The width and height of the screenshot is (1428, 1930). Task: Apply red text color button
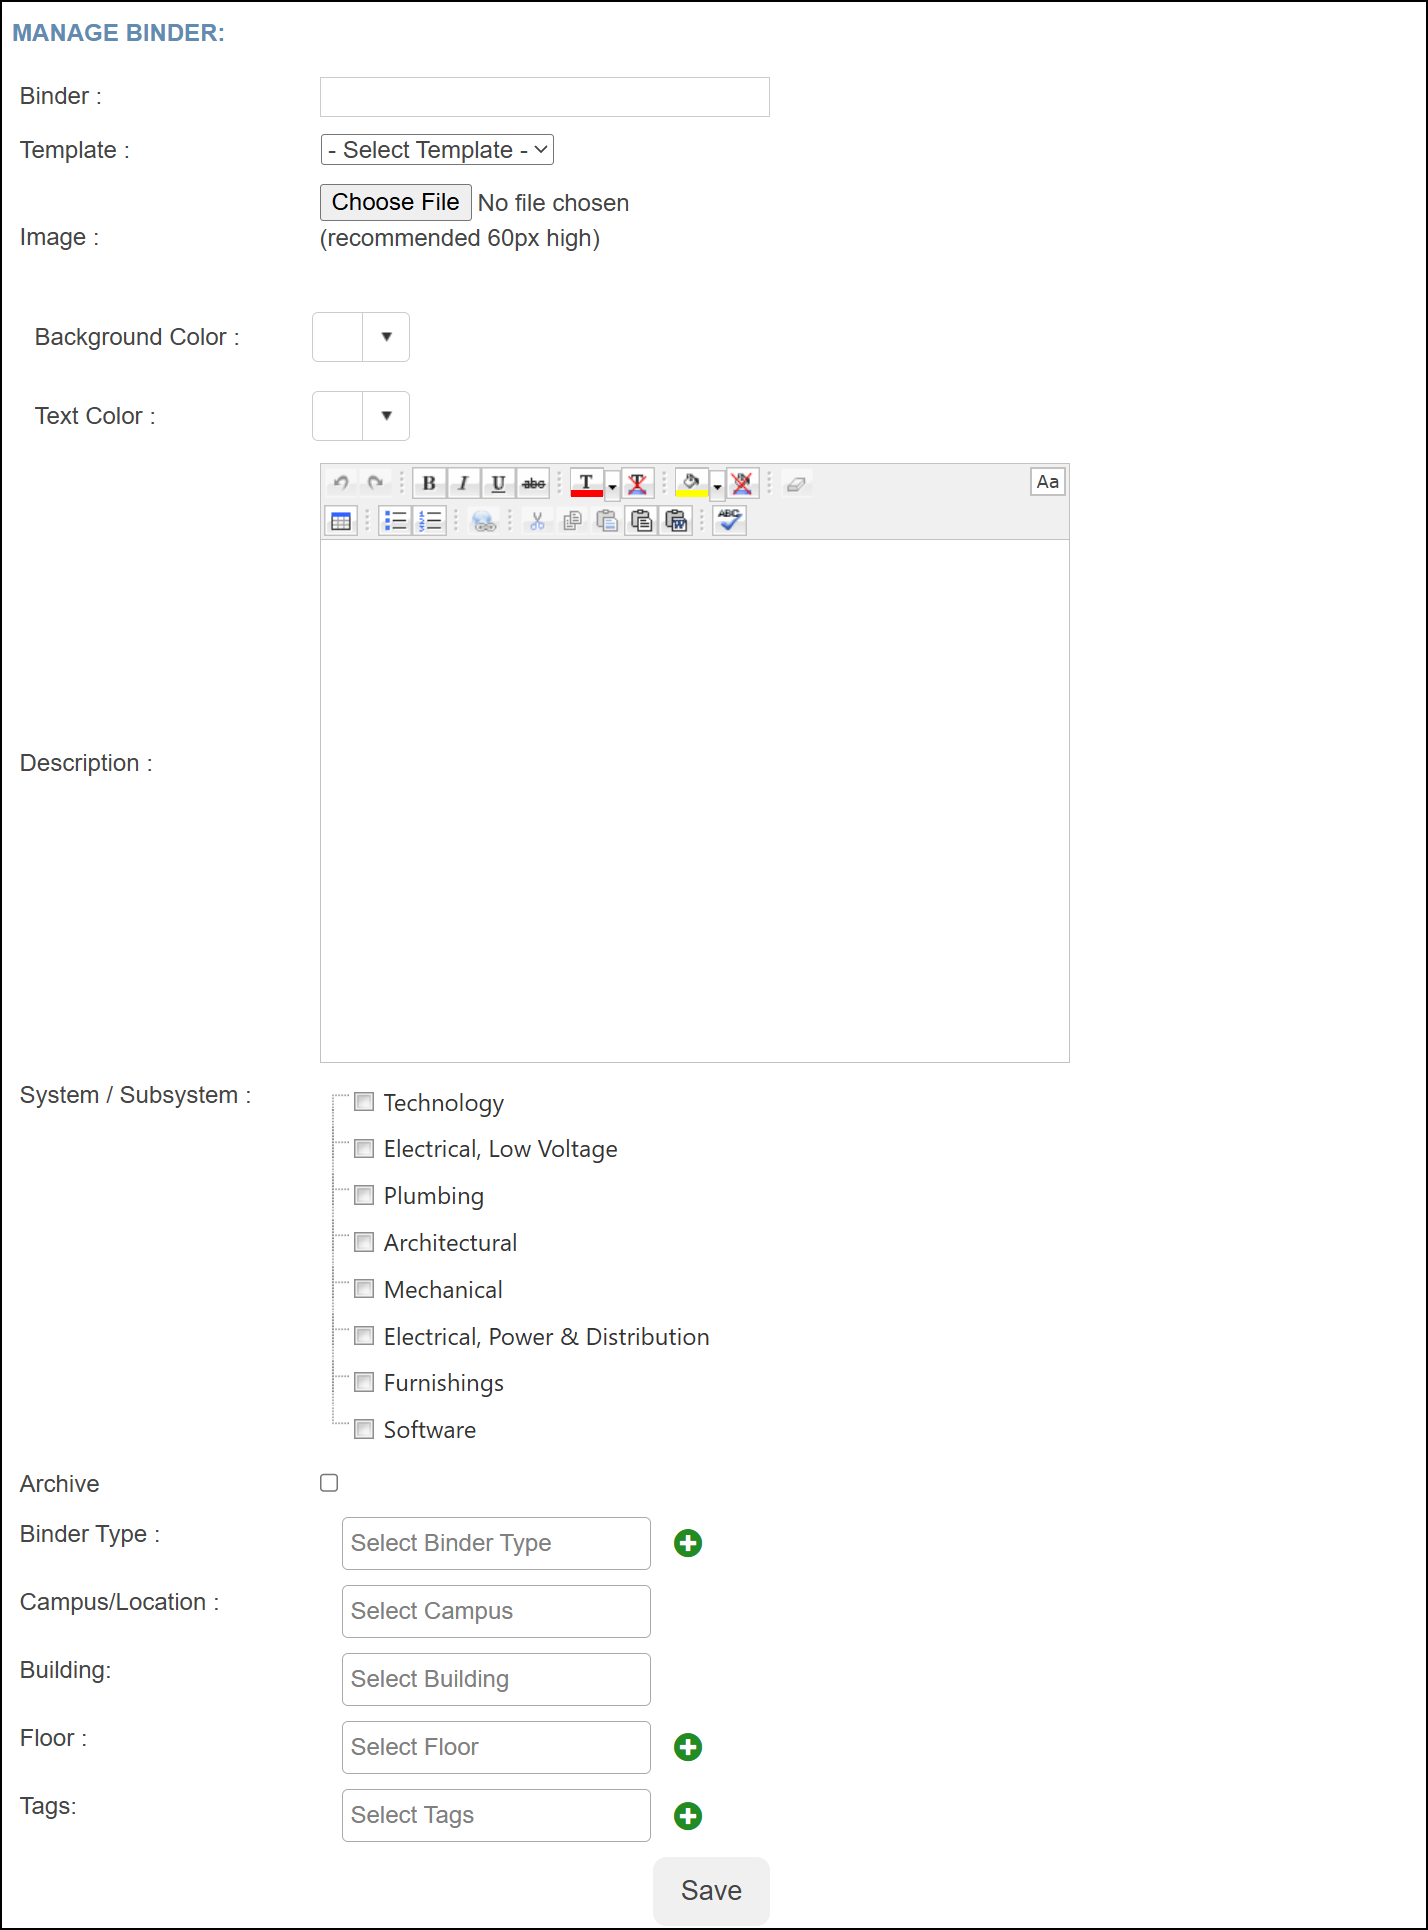587,483
